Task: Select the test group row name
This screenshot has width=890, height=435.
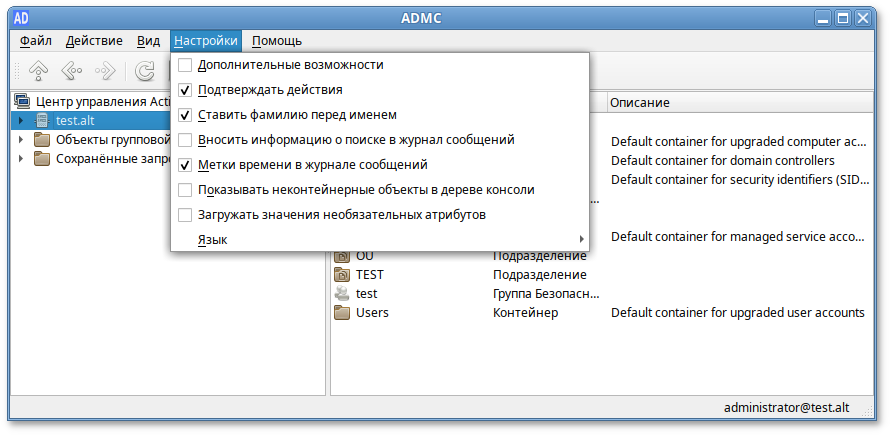Action: 367,294
